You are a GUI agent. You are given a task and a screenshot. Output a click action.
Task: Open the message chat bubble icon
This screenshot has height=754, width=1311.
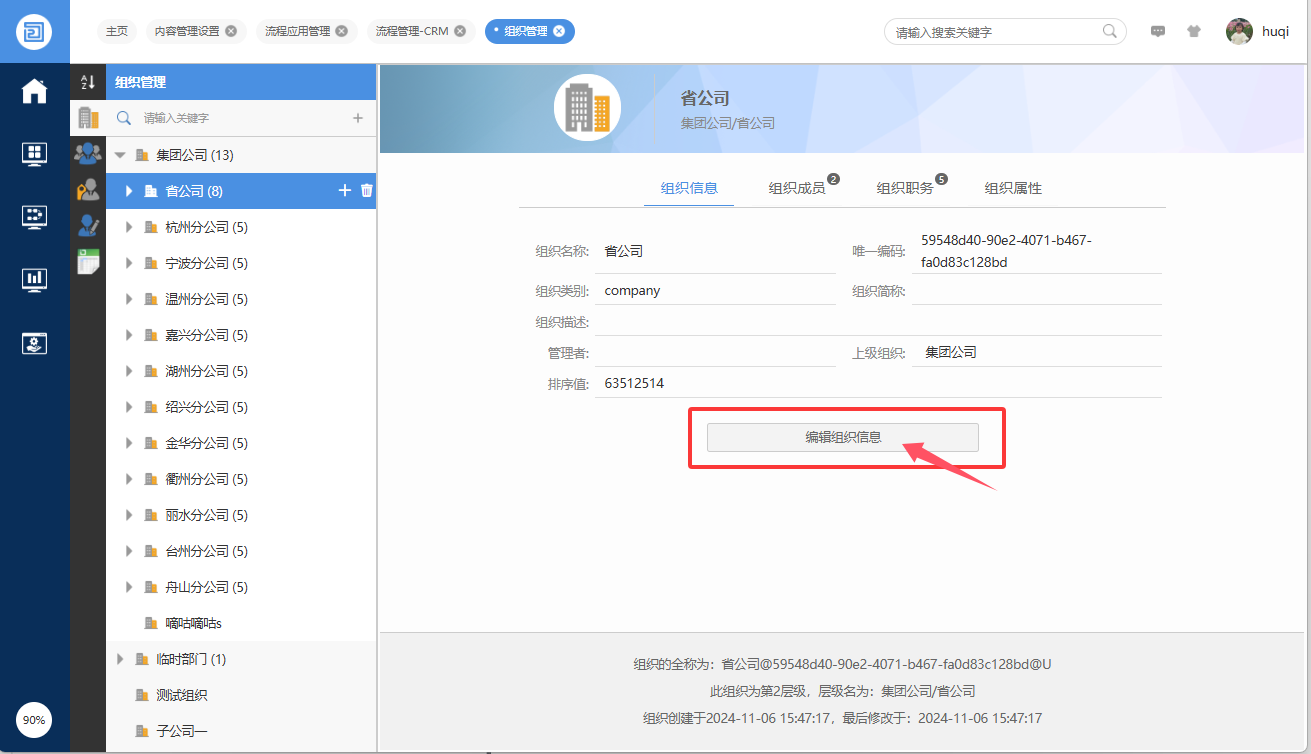point(1158,31)
